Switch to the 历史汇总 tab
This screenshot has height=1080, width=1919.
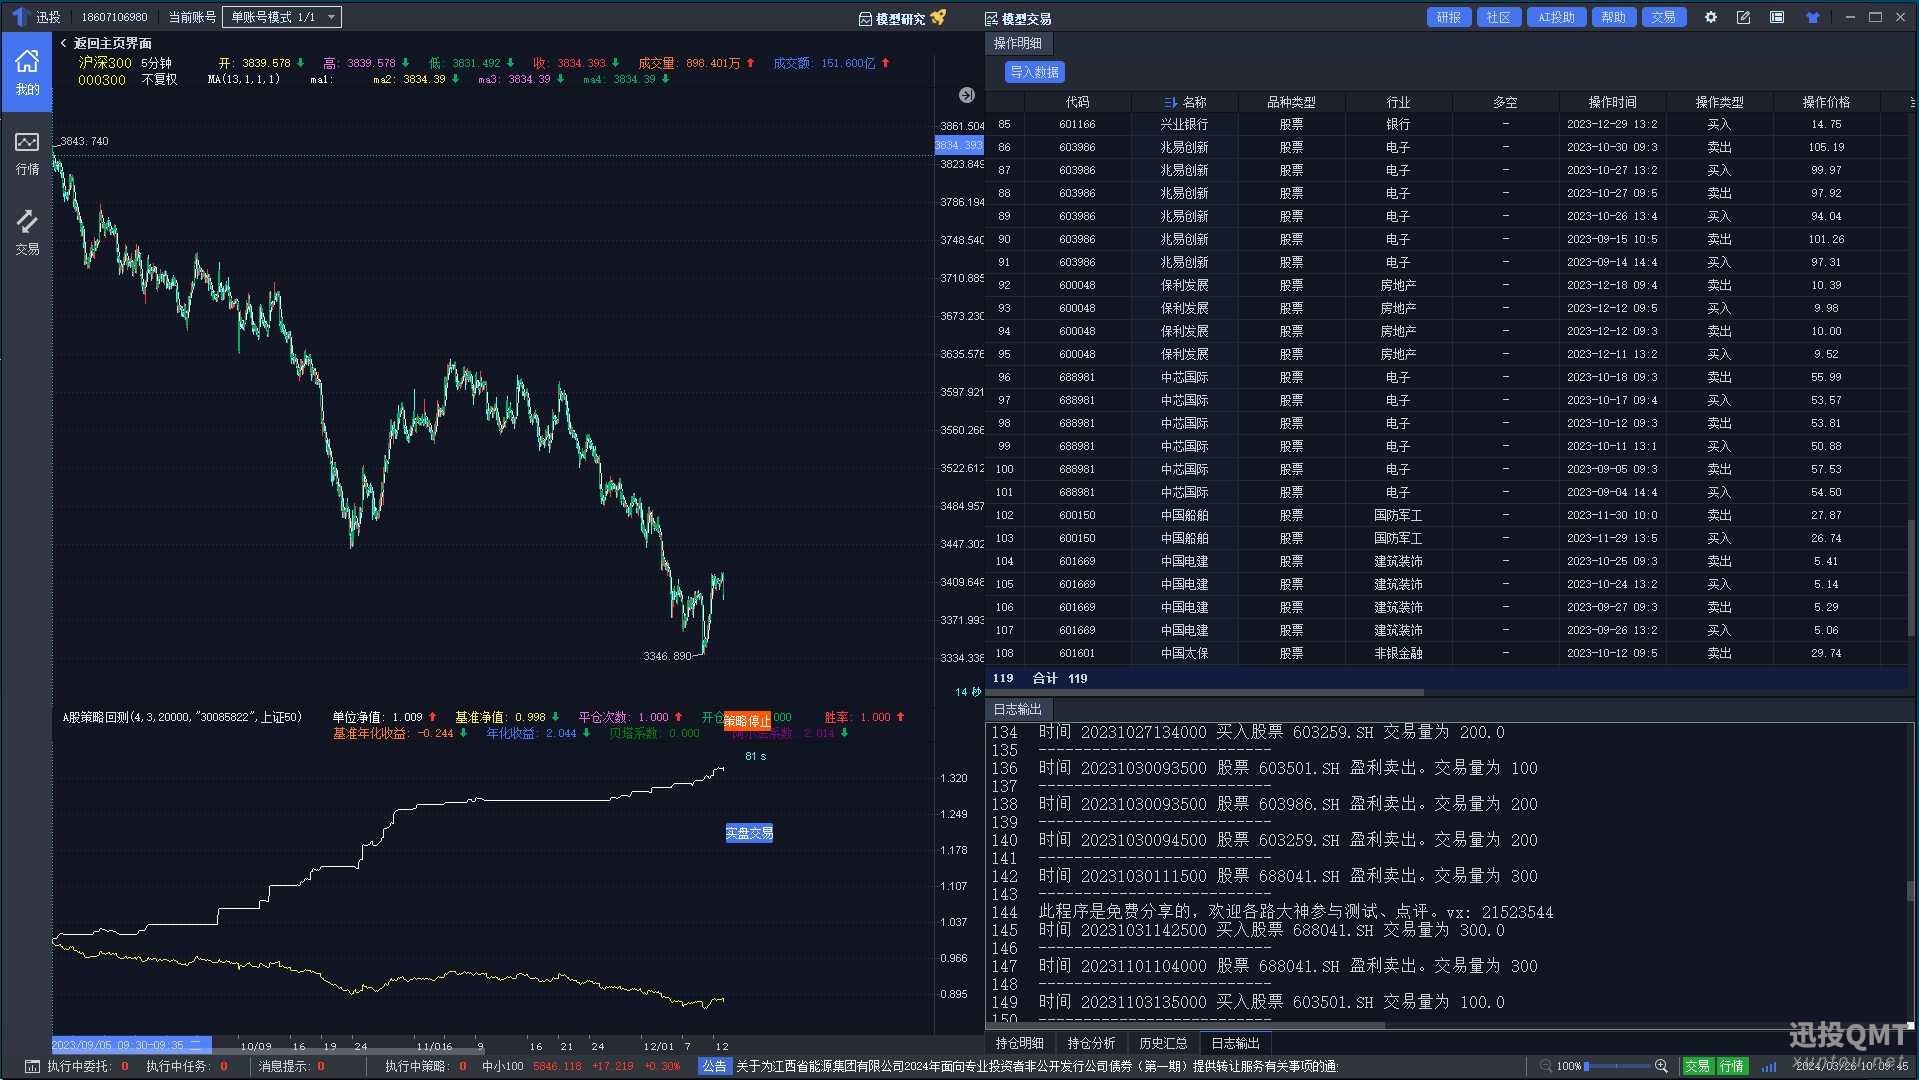1163,1043
